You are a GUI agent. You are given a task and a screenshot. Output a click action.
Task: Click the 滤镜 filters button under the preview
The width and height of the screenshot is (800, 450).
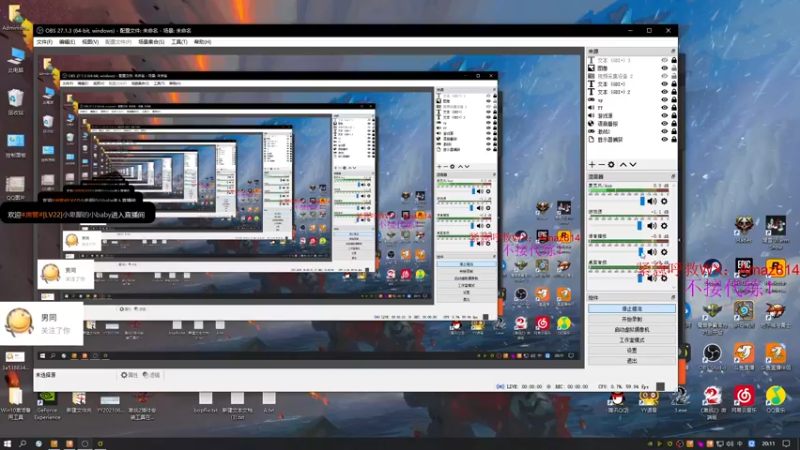[151, 375]
